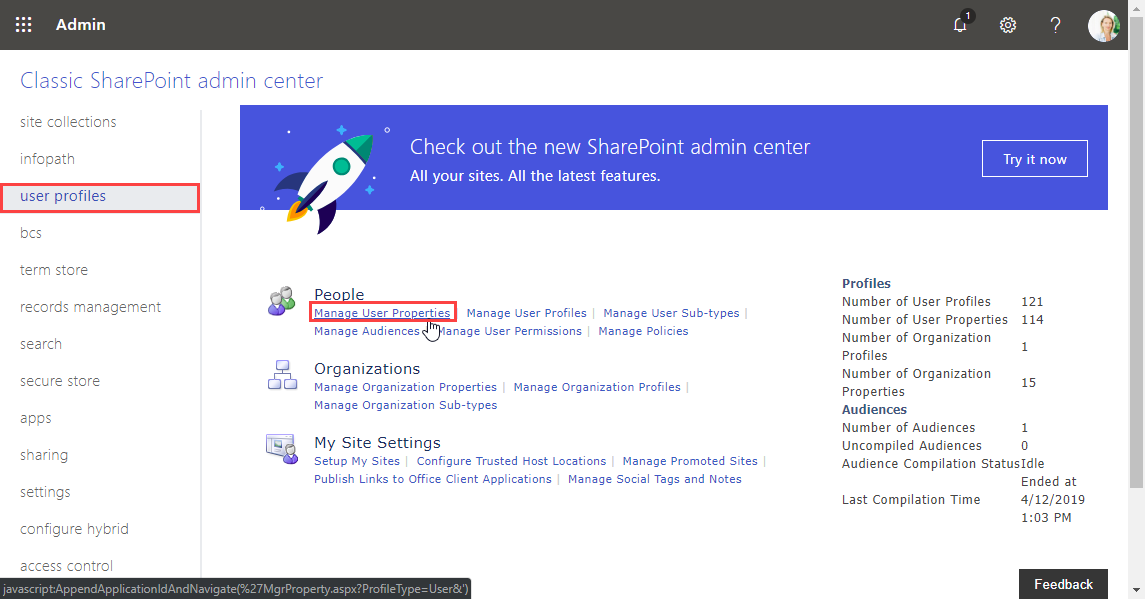Click the 4/12/2019 compilation date
Screen dimensions: 1145x599
point(1053,500)
